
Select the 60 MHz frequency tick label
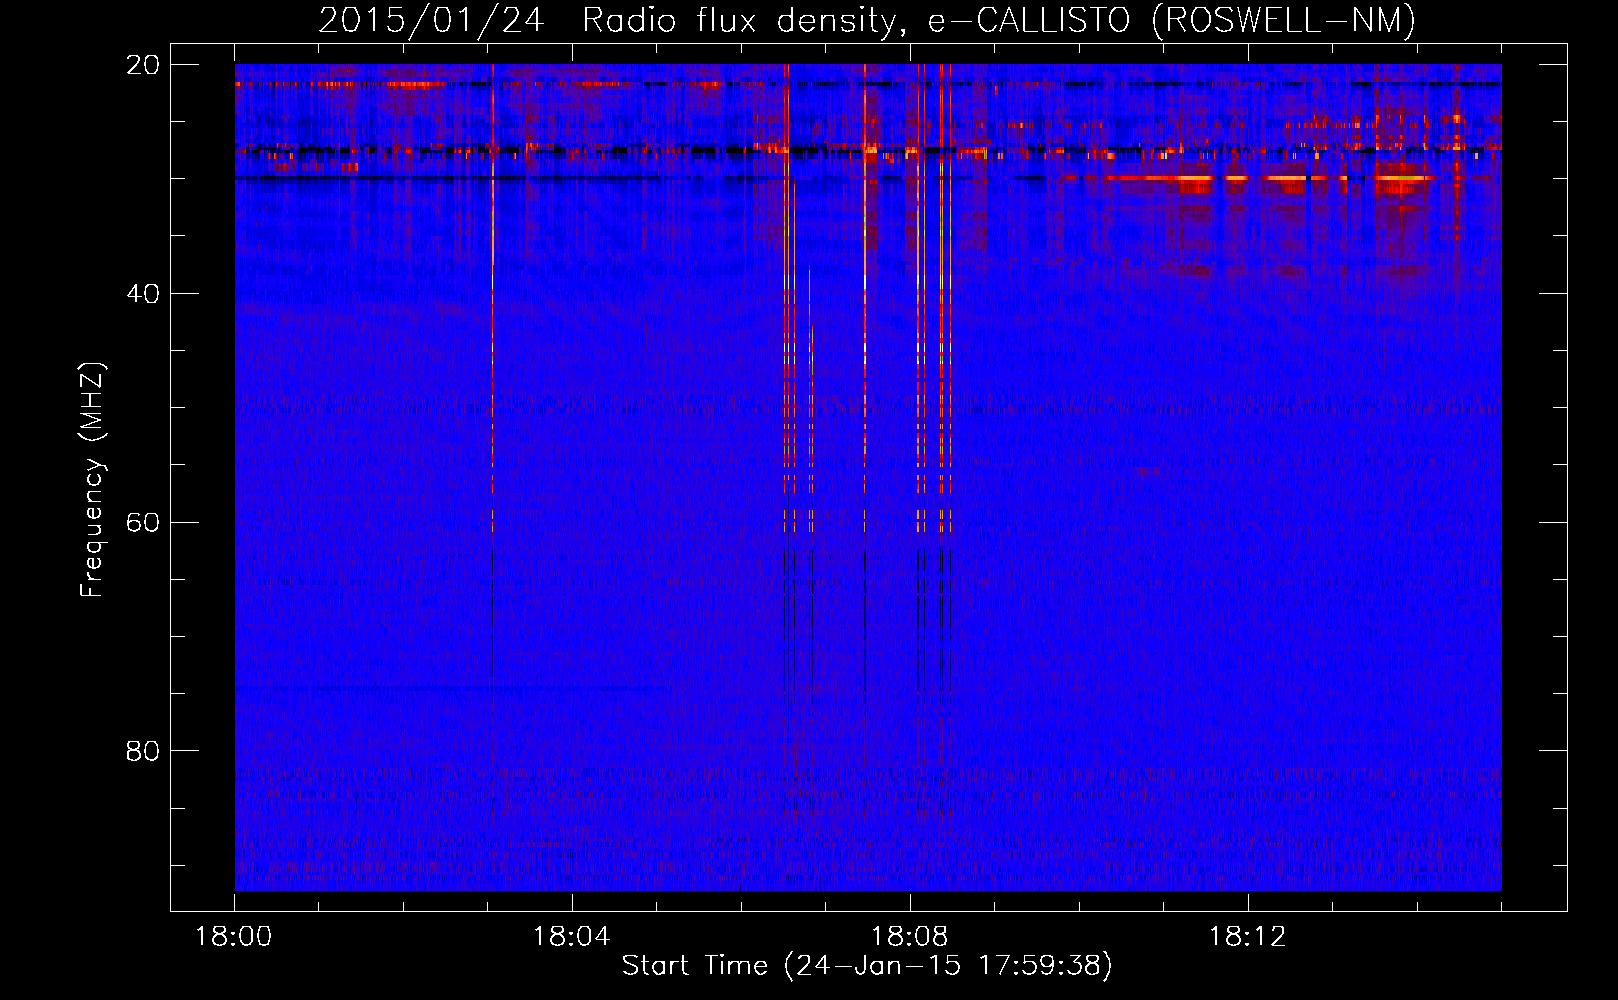(x=143, y=522)
